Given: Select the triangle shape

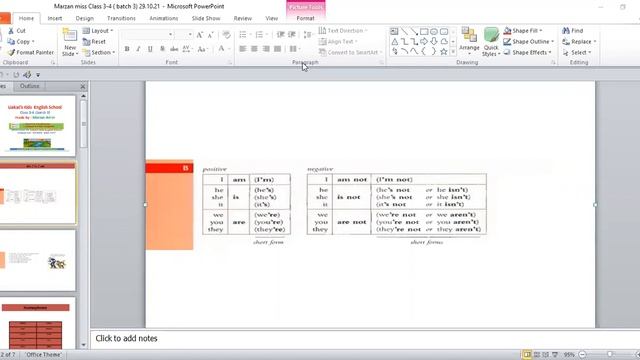Looking at the screenshot, I should (x=395, y=42).
